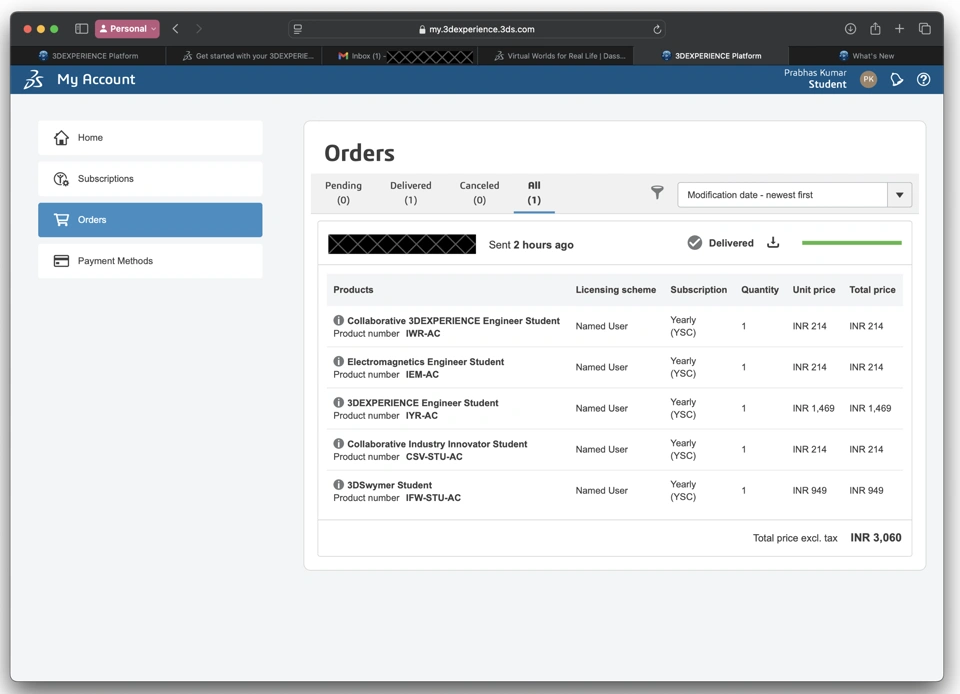Screen dimensions: 960x694
Task: Click the address bar my.3dexperience.3ds.com
Action: pyautogui.click(x=476, y=29)
